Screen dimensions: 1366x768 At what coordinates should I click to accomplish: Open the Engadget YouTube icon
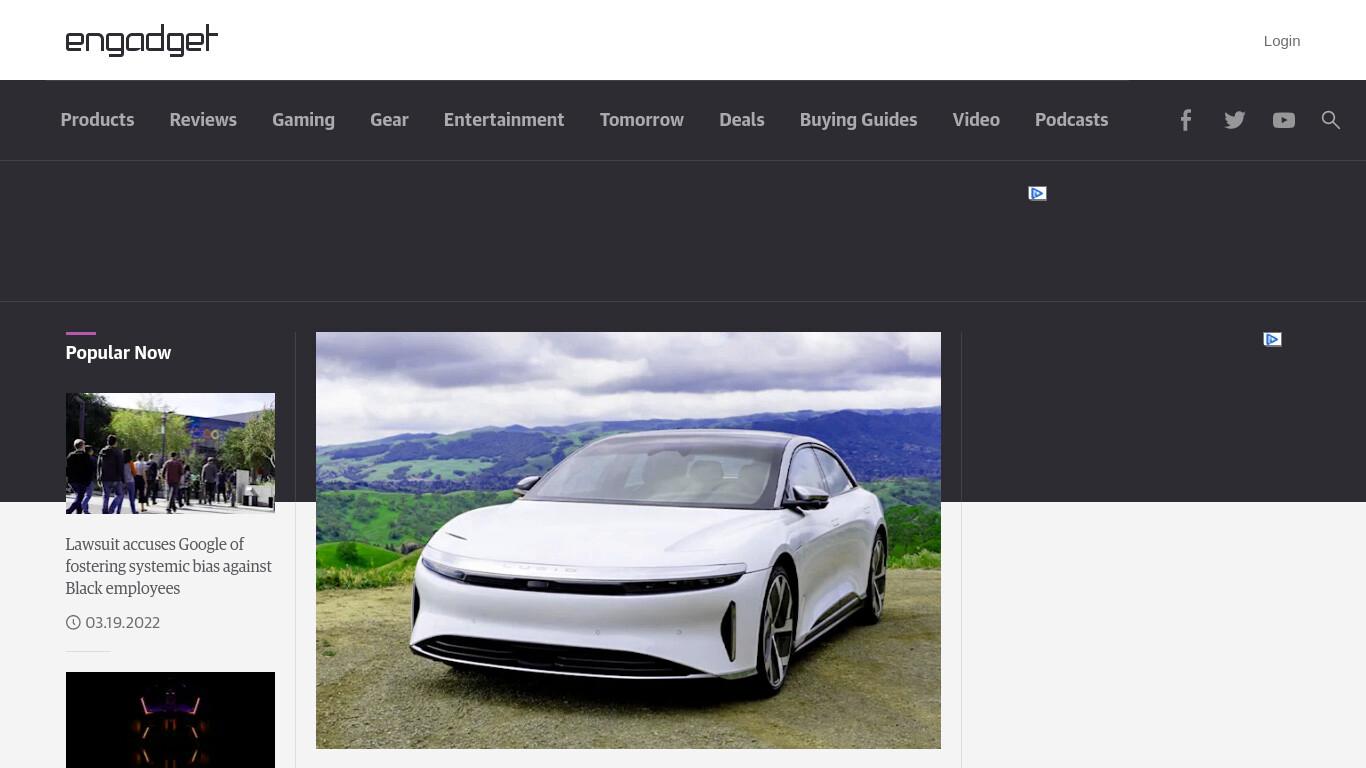[1284, 120]
